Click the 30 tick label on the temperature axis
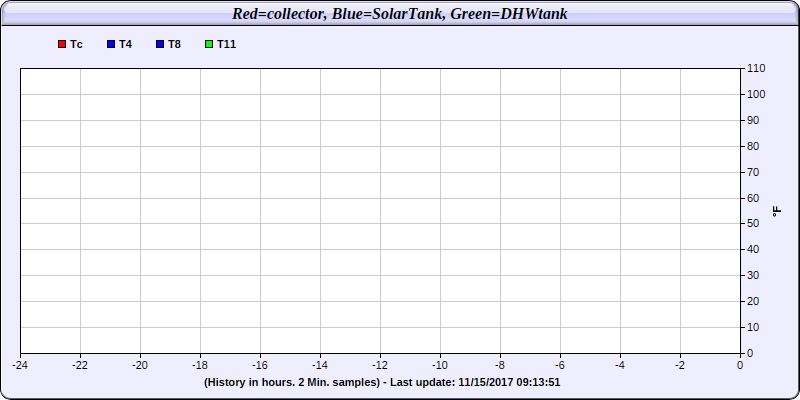The width and height of the screenshot is (800, 400). [753, 276]
